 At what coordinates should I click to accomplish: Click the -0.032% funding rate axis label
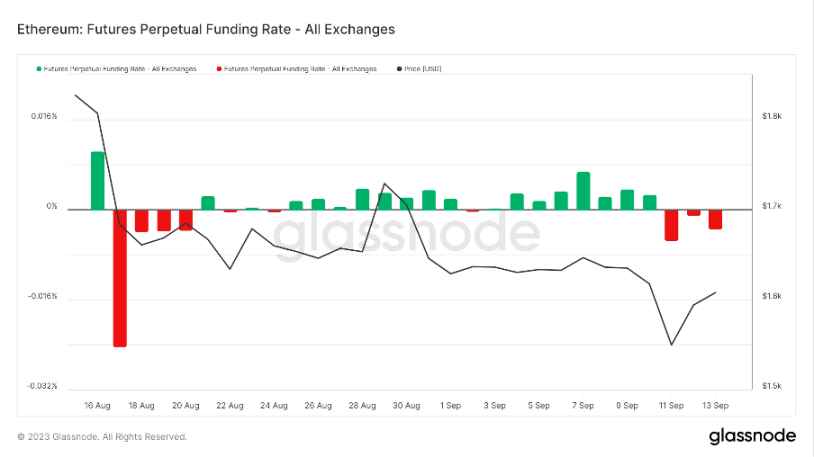42,386
